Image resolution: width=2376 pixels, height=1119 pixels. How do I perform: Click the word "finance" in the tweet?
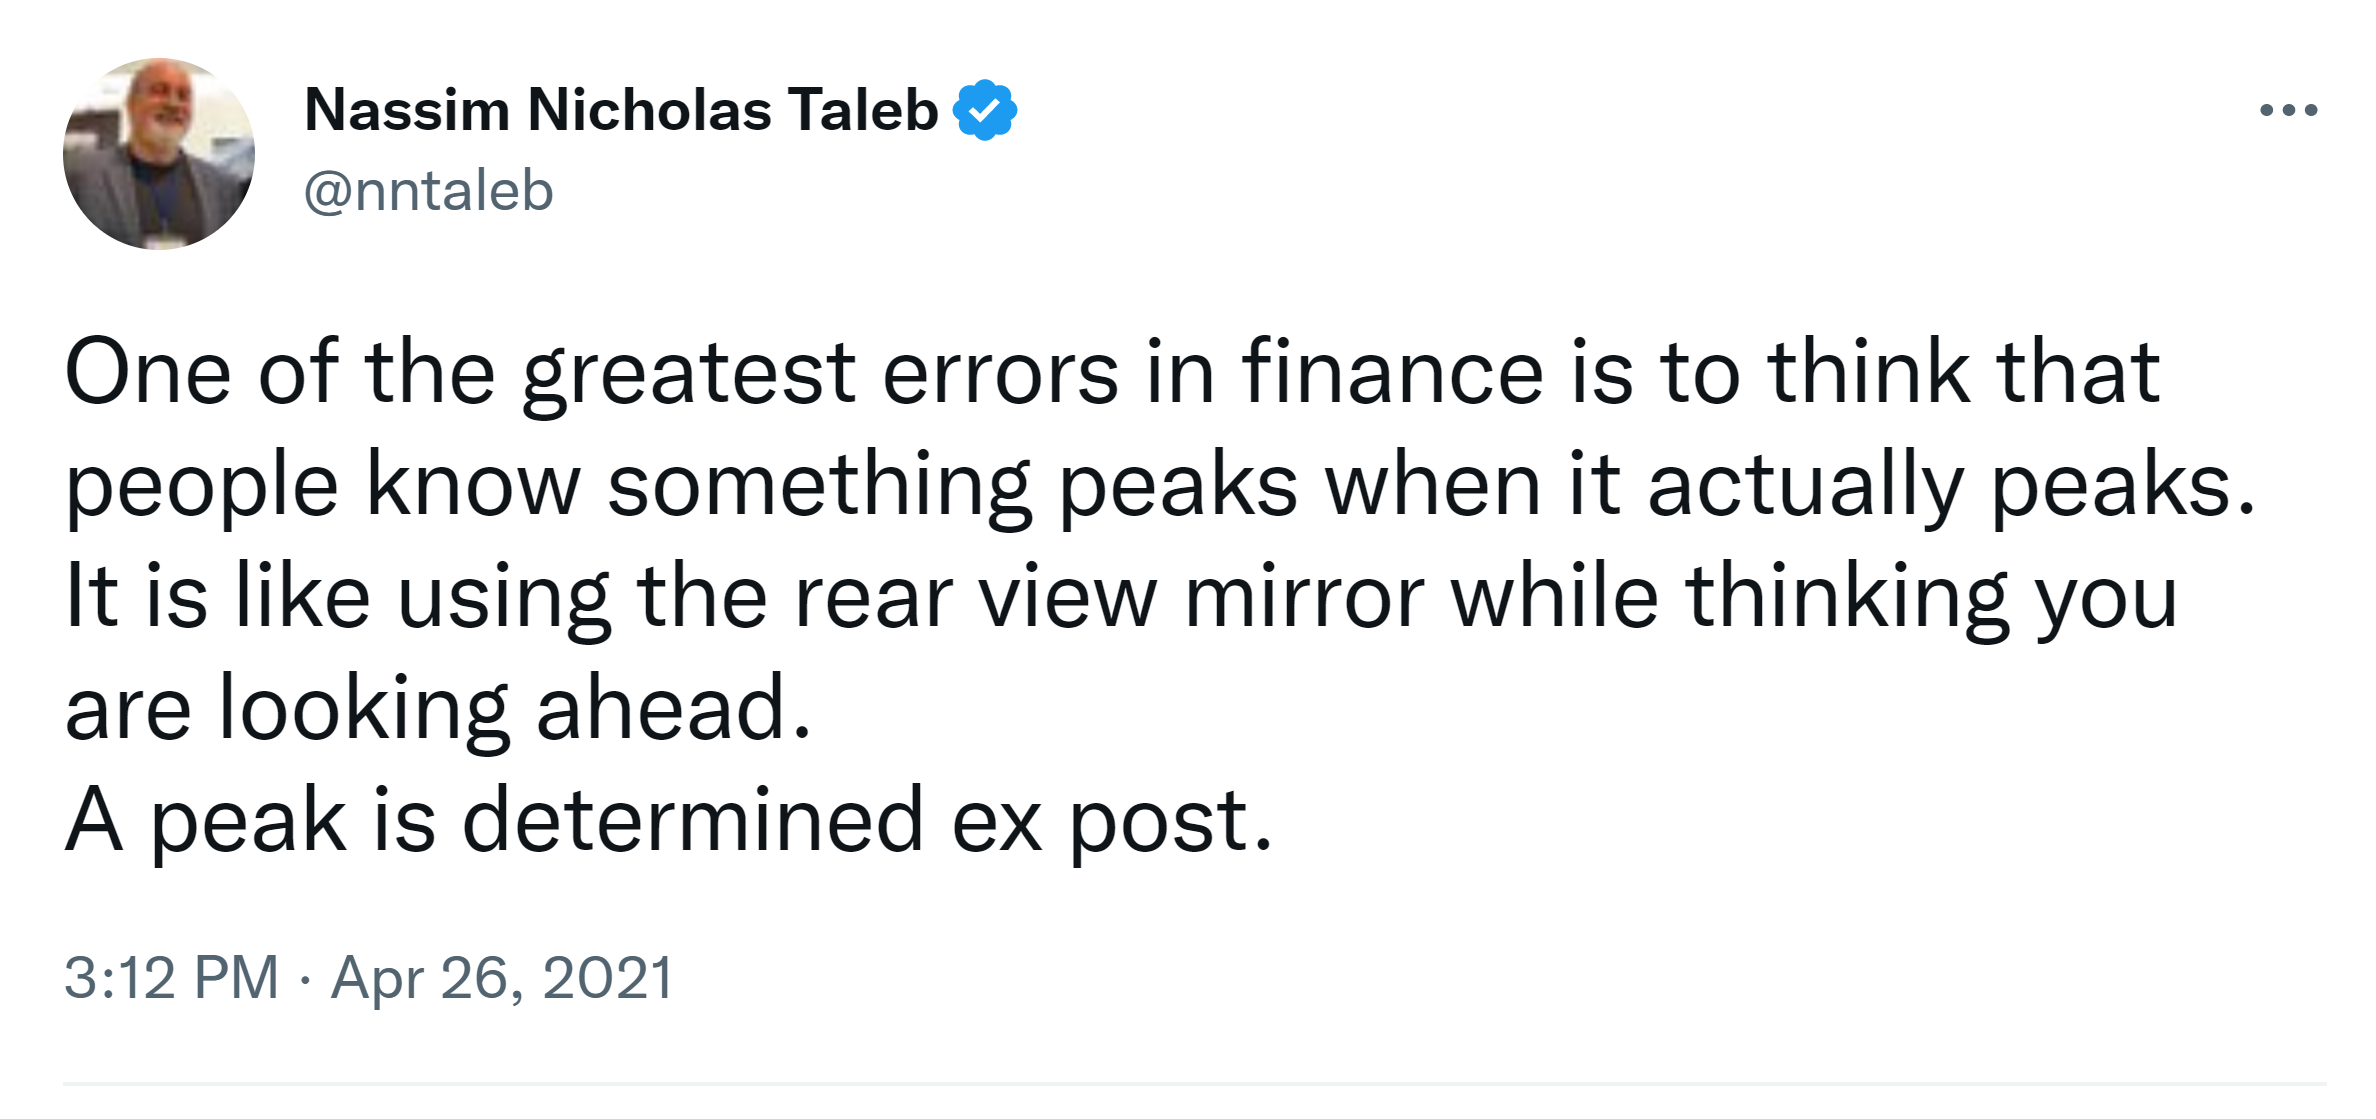(x=1392, y=373)
